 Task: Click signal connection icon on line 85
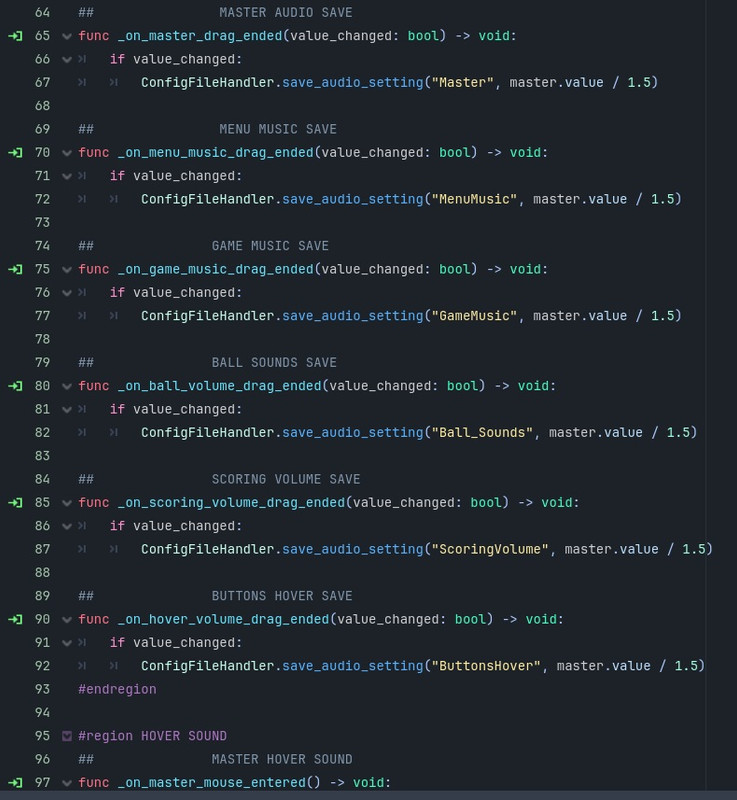15,503
